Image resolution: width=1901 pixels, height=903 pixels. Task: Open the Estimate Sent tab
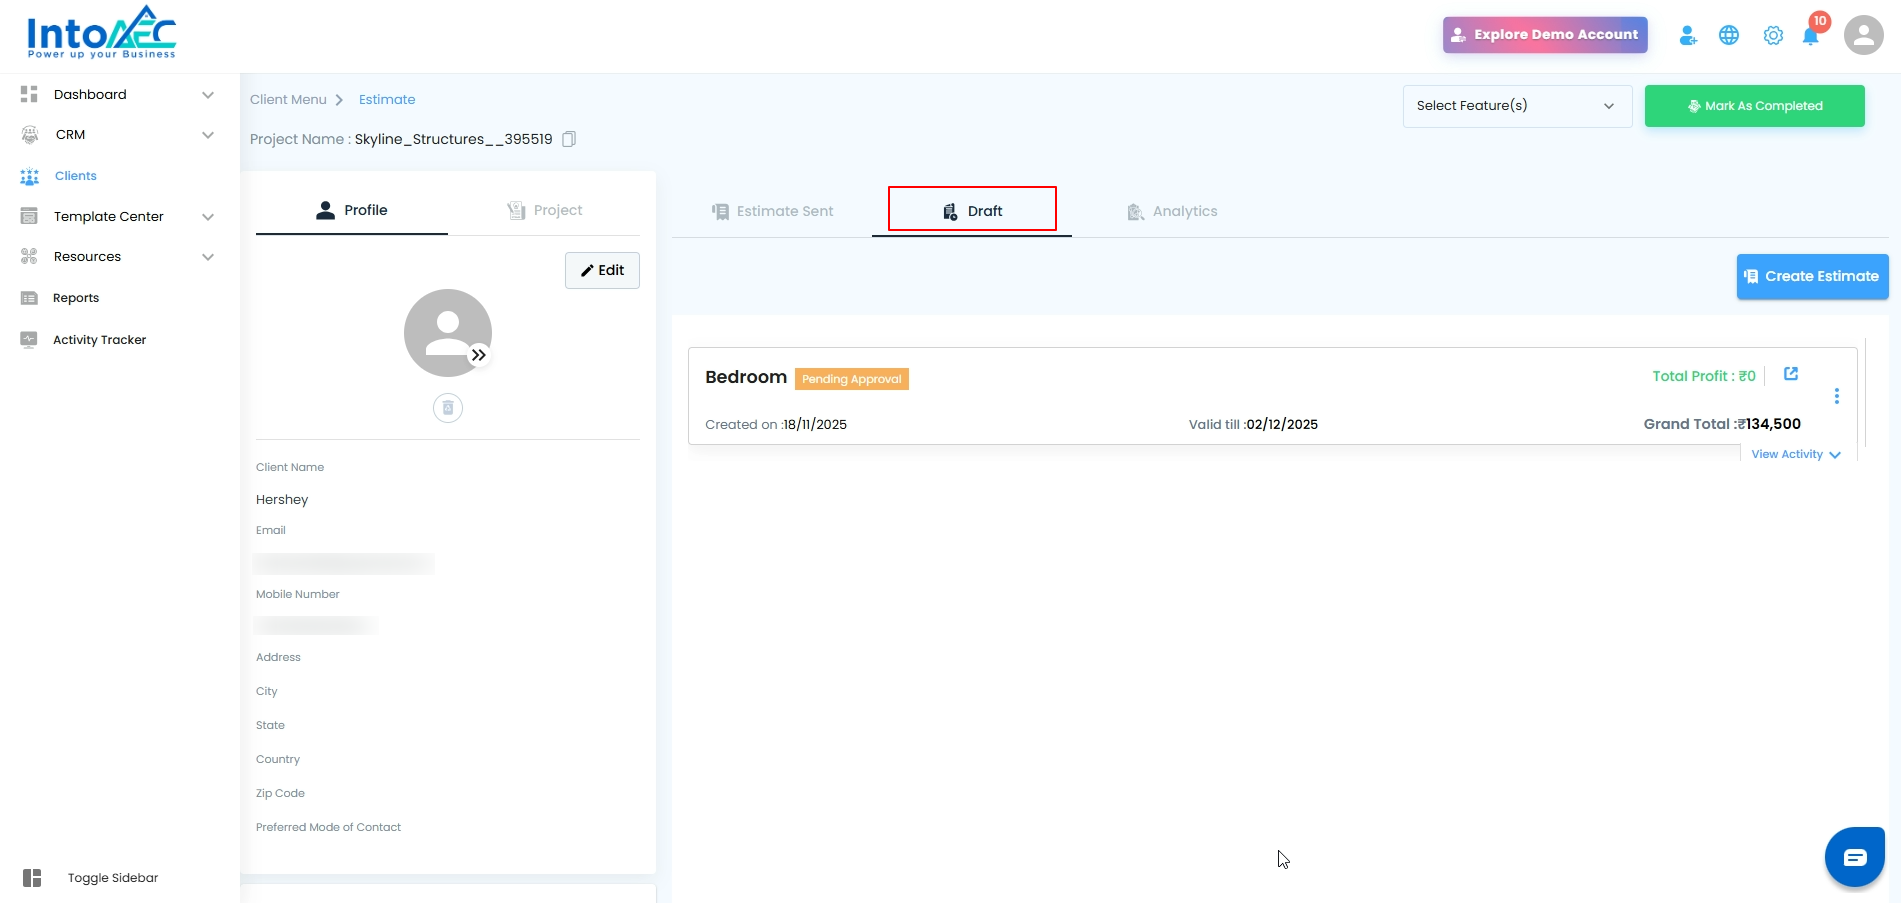click(x=772, y=211)
